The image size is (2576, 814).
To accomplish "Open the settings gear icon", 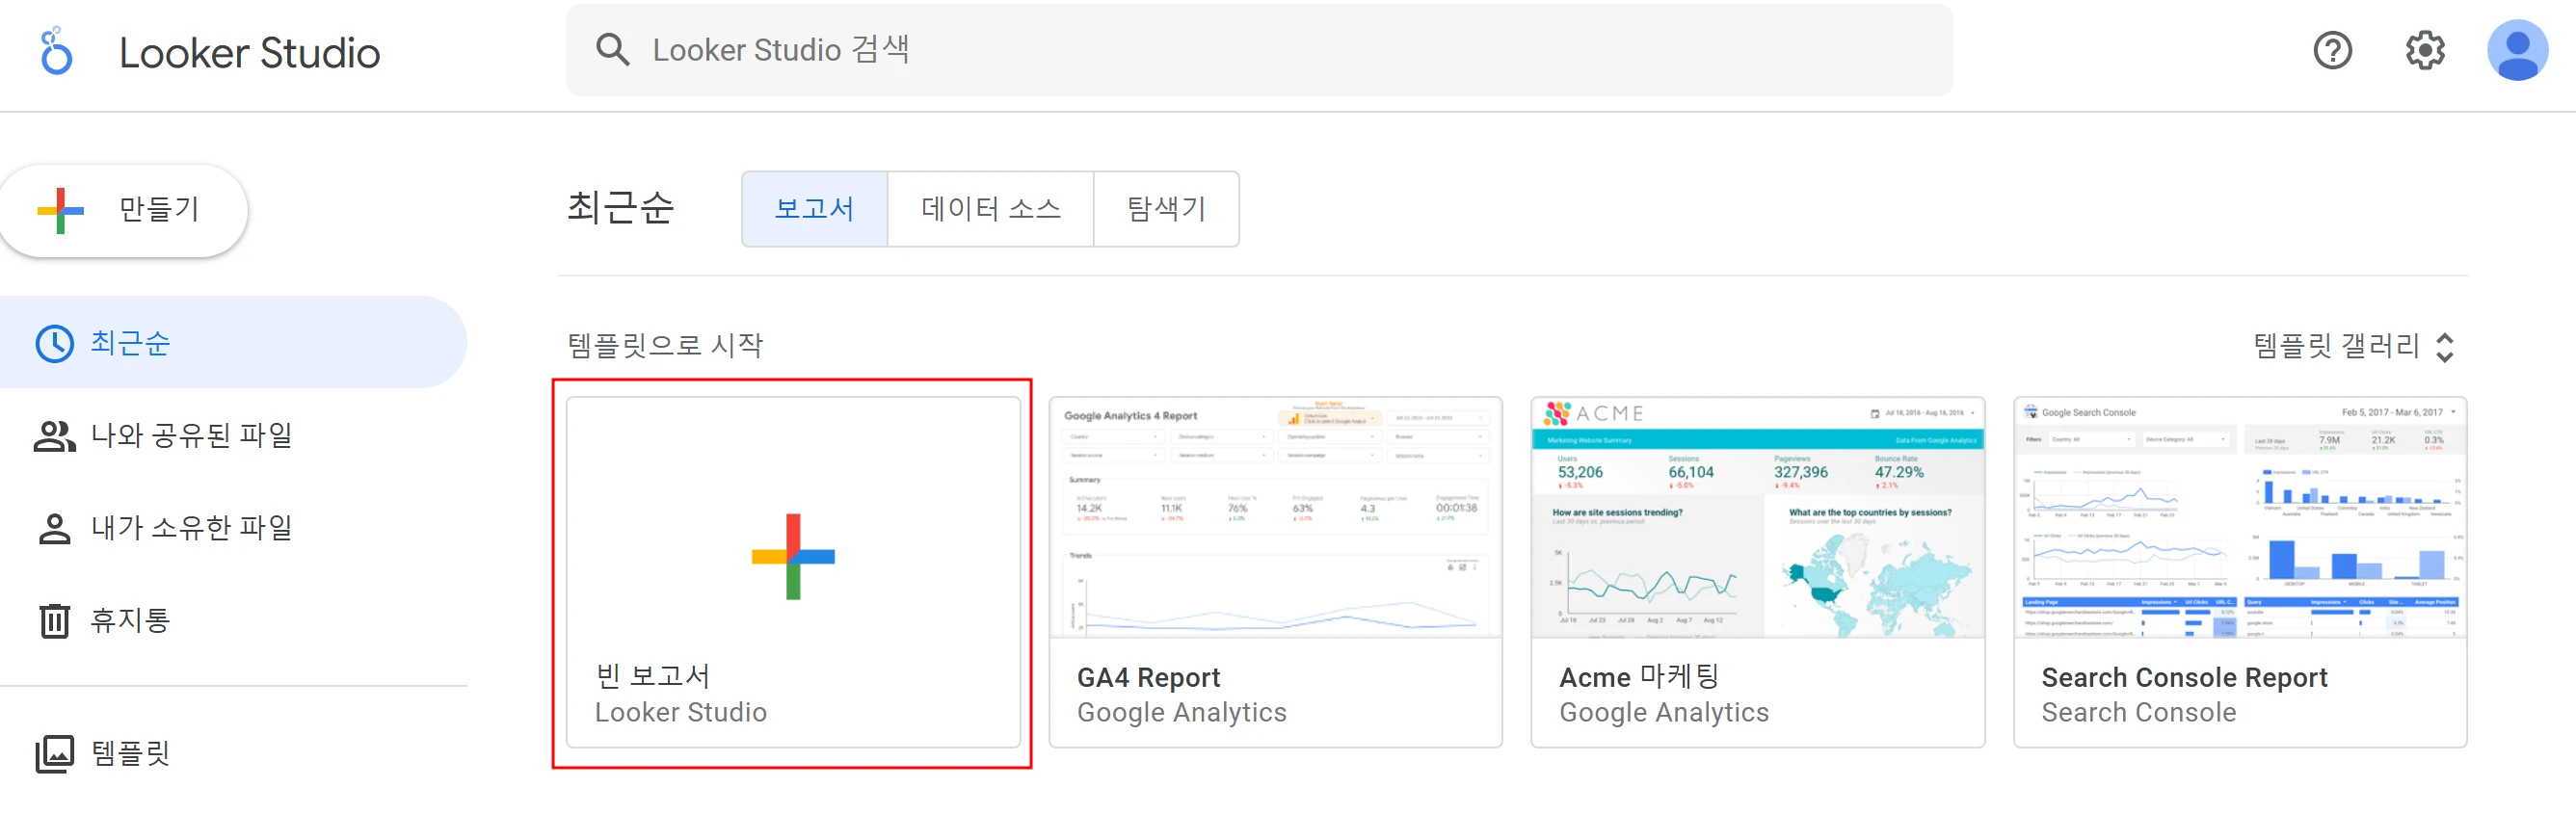I will (2424, 50).
